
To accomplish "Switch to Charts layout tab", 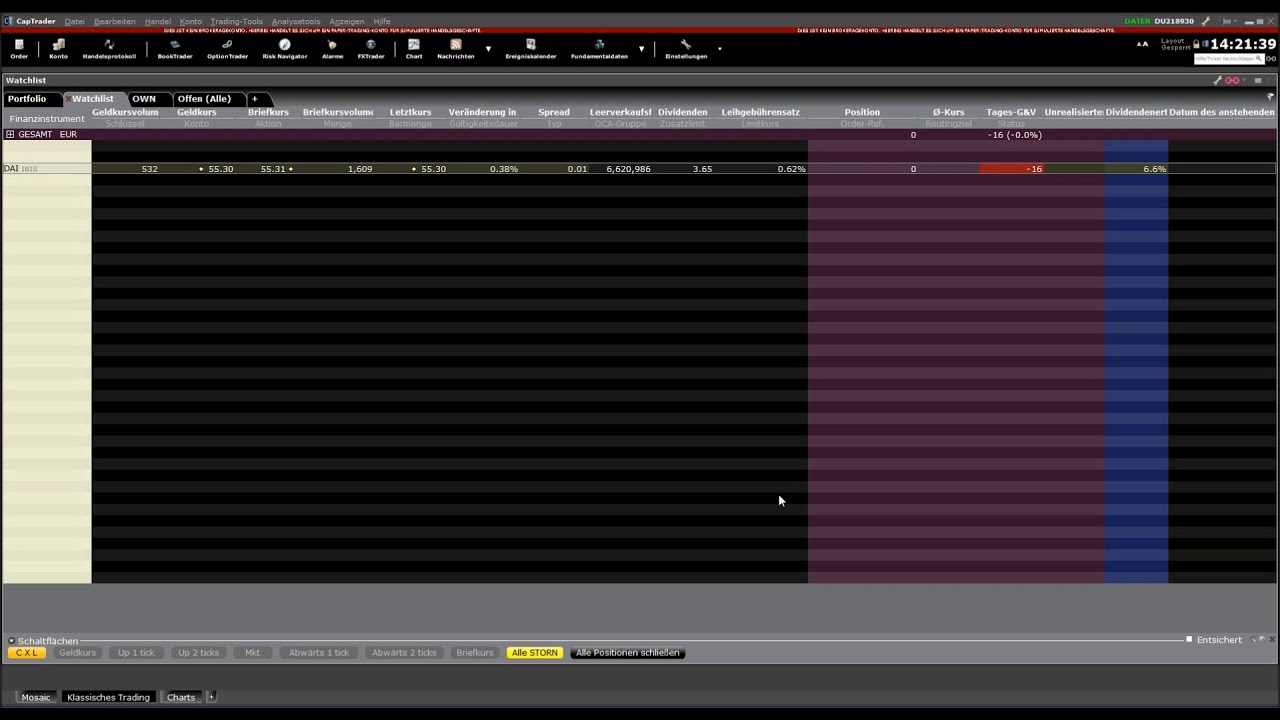I will 181,697.
